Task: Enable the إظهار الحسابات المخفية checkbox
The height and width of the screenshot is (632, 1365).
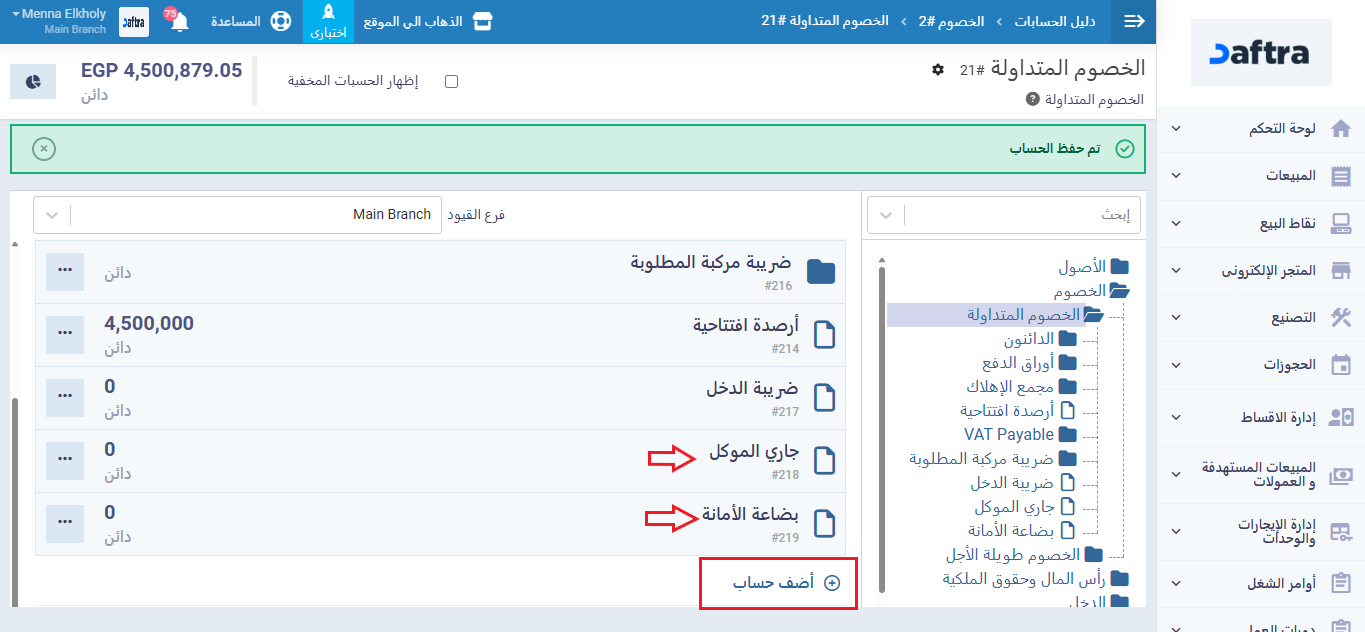Action: 451,82
